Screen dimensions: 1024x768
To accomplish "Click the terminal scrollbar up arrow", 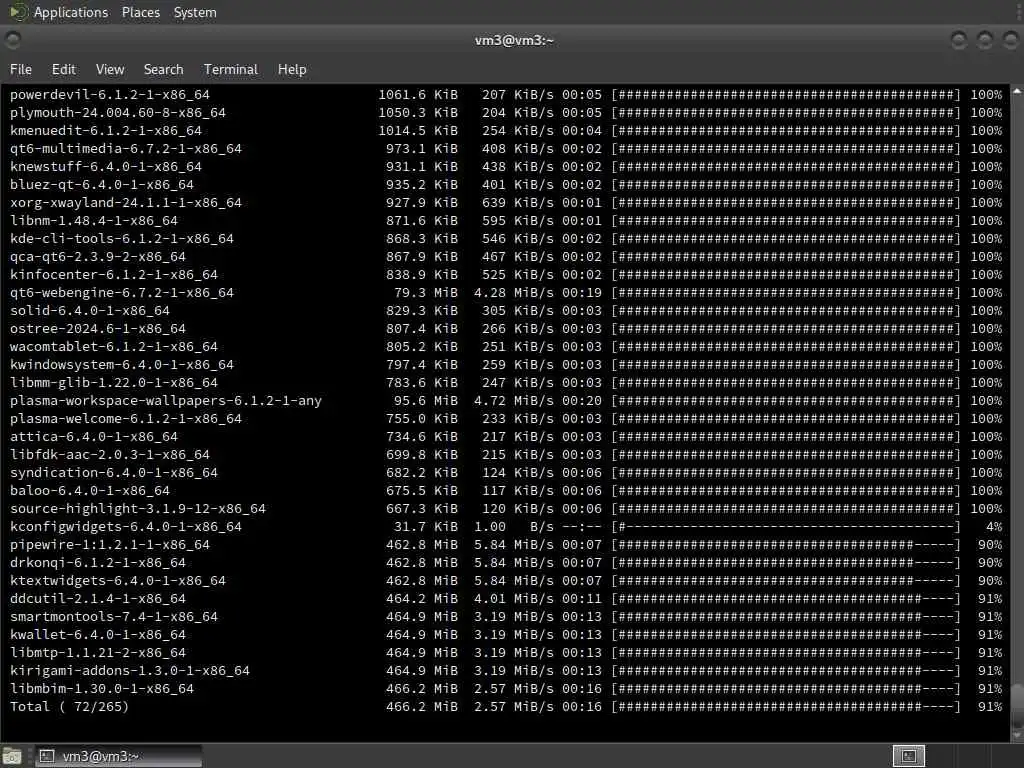I will (1017, 91).
